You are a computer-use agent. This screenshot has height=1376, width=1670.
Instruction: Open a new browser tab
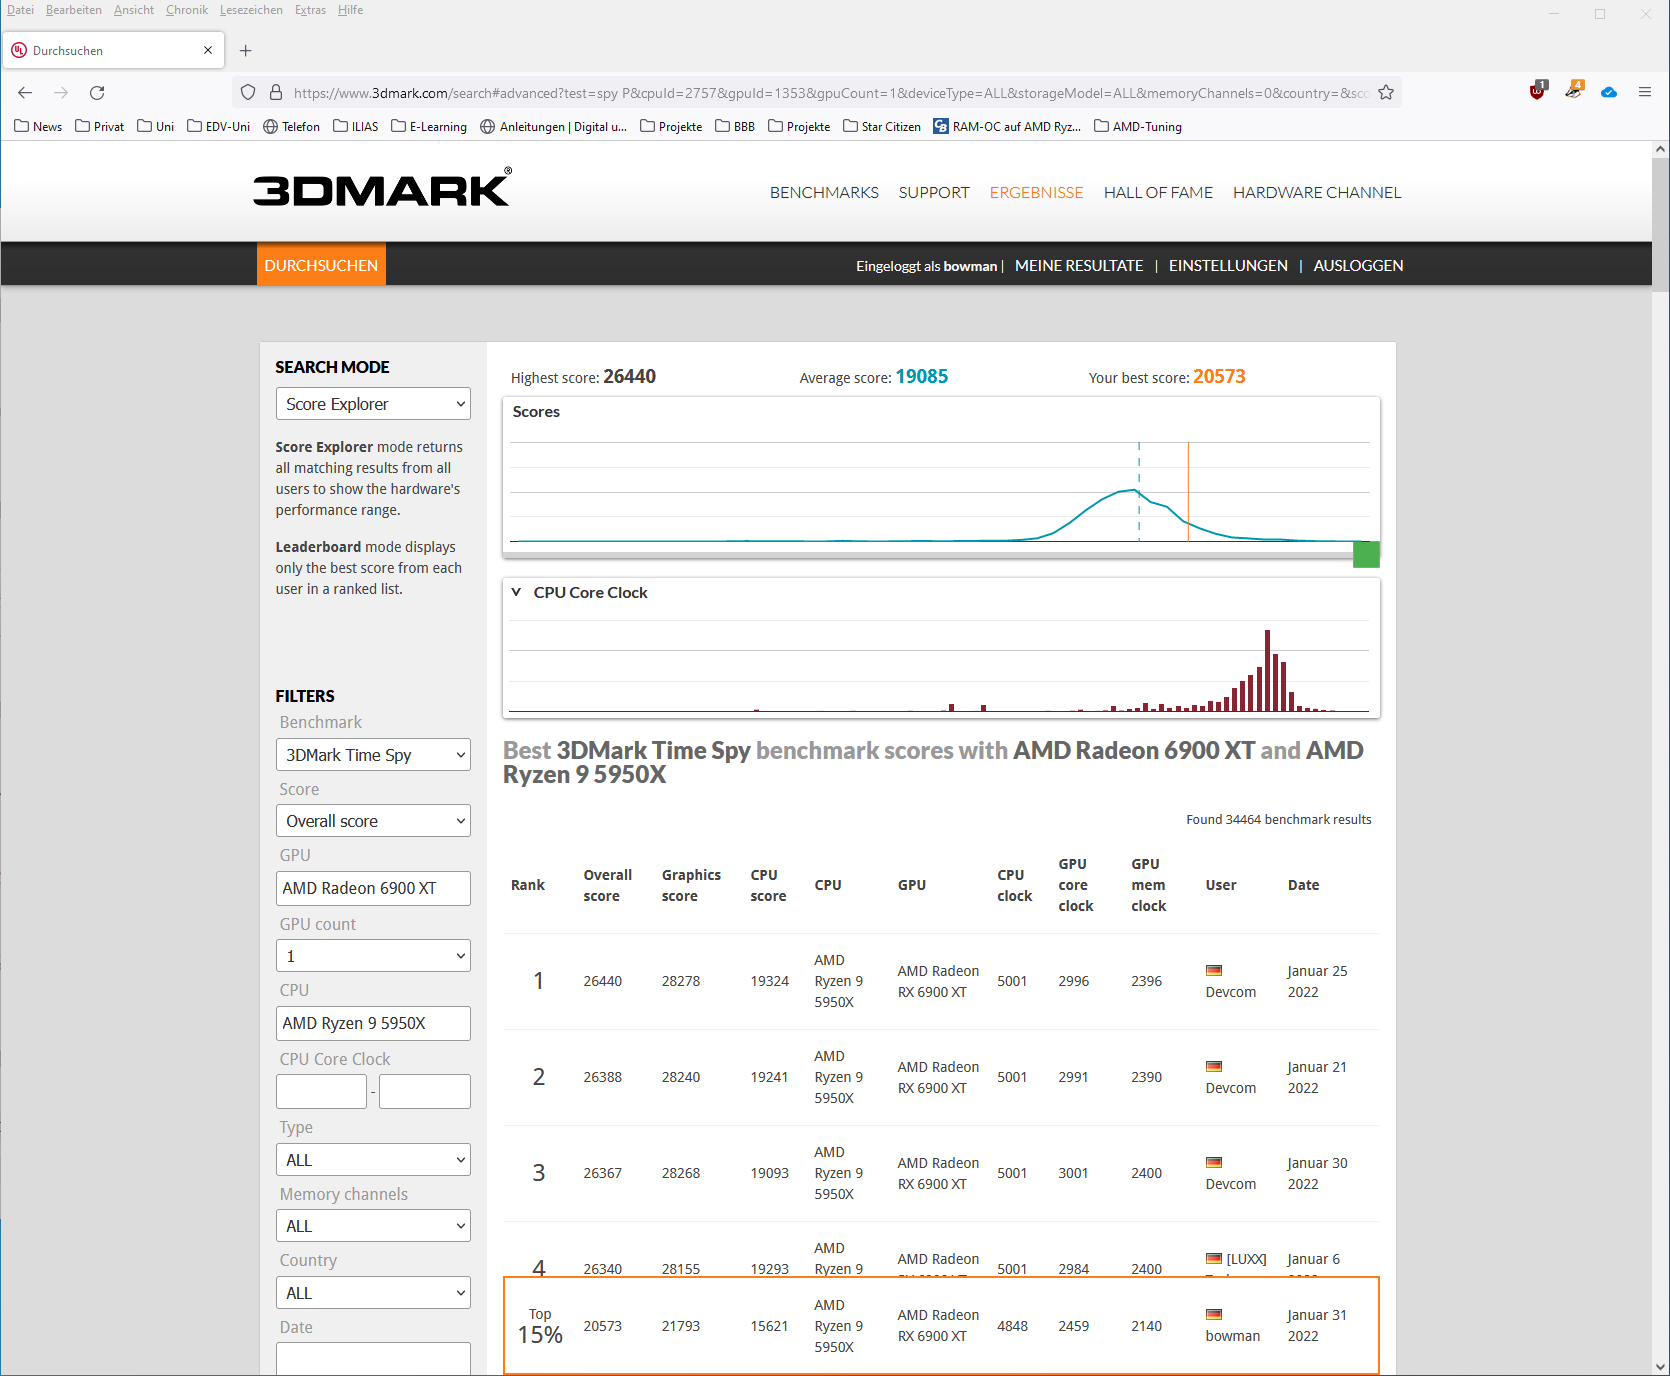pyautogui.click(x=246, y=50)
